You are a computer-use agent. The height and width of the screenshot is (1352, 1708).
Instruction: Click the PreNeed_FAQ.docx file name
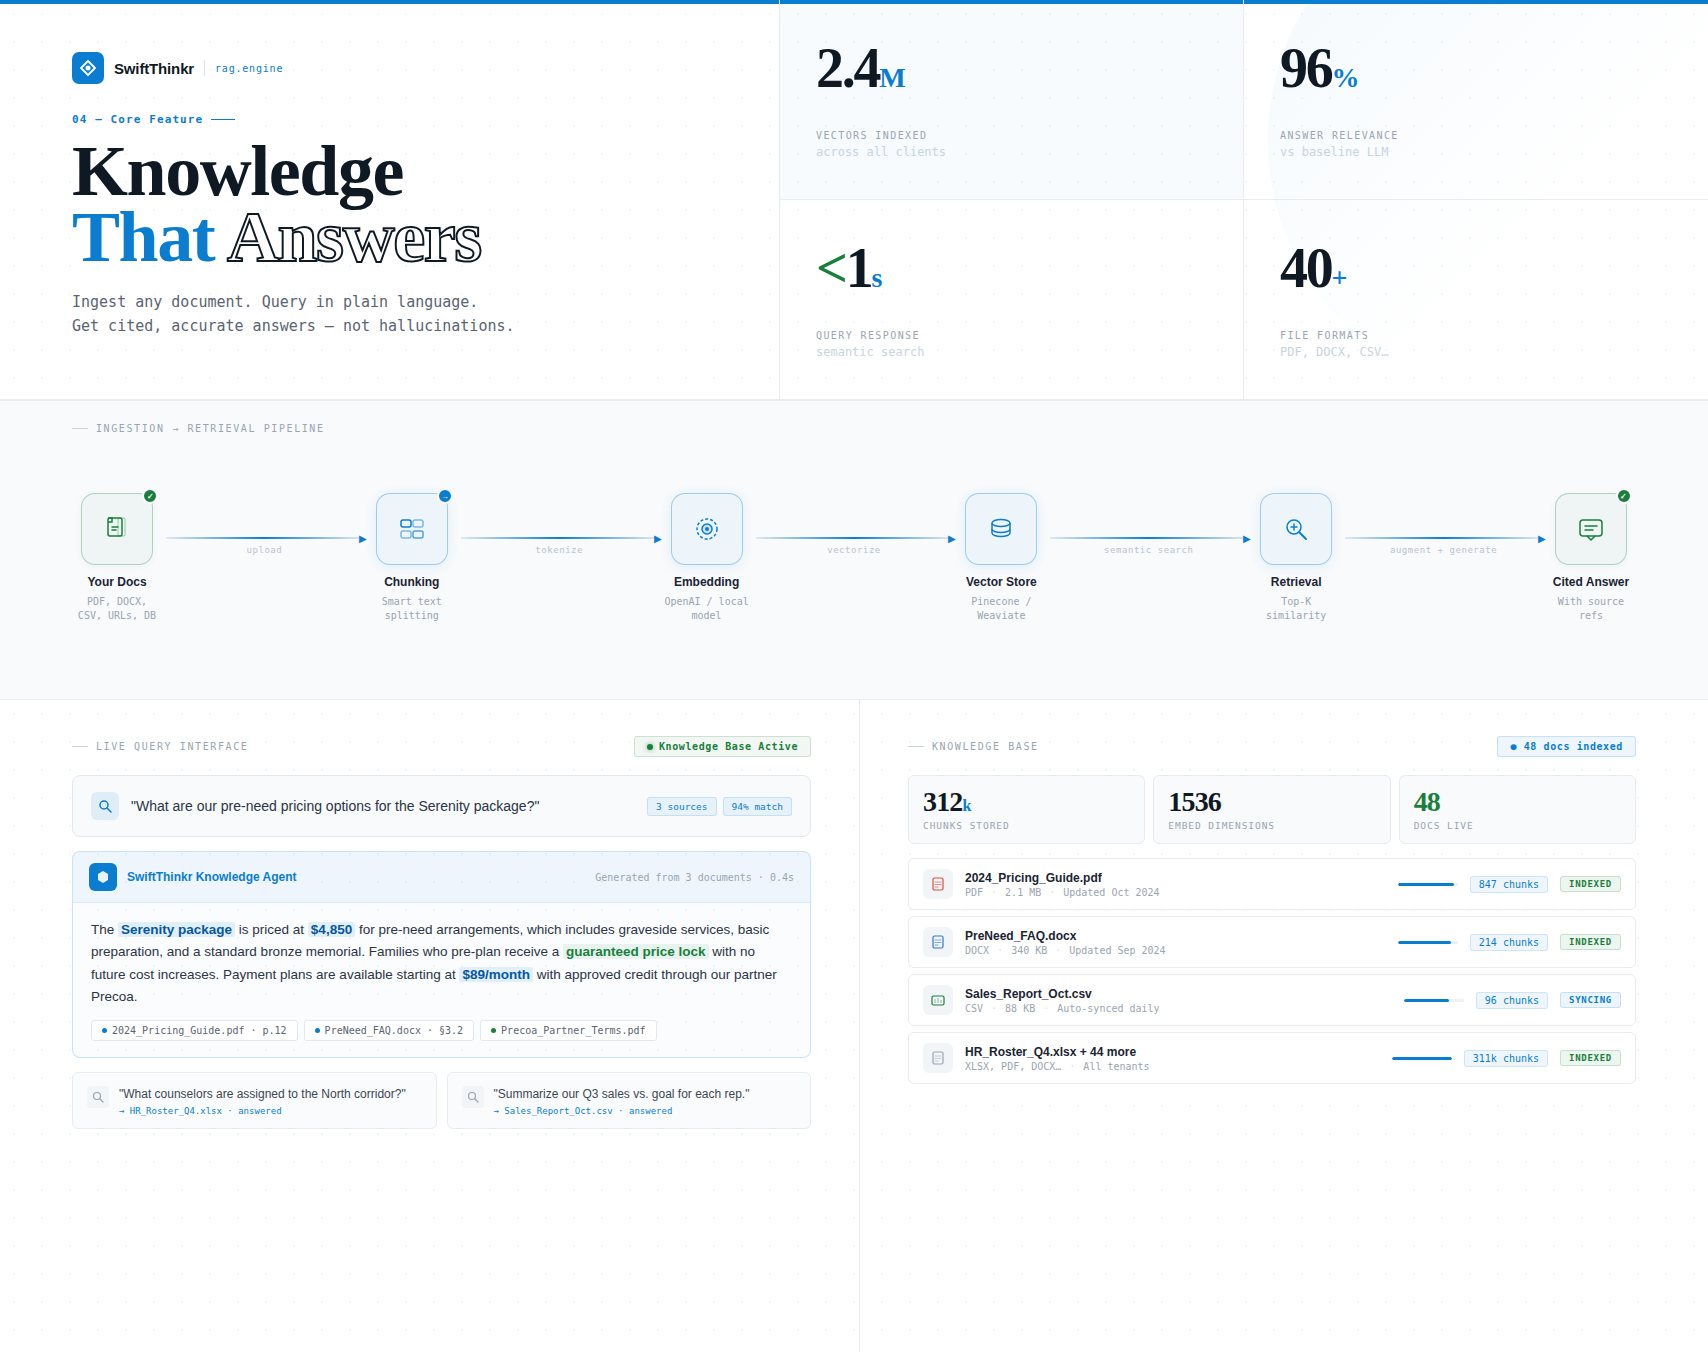pyautogui.click(x=1020, y=936)
